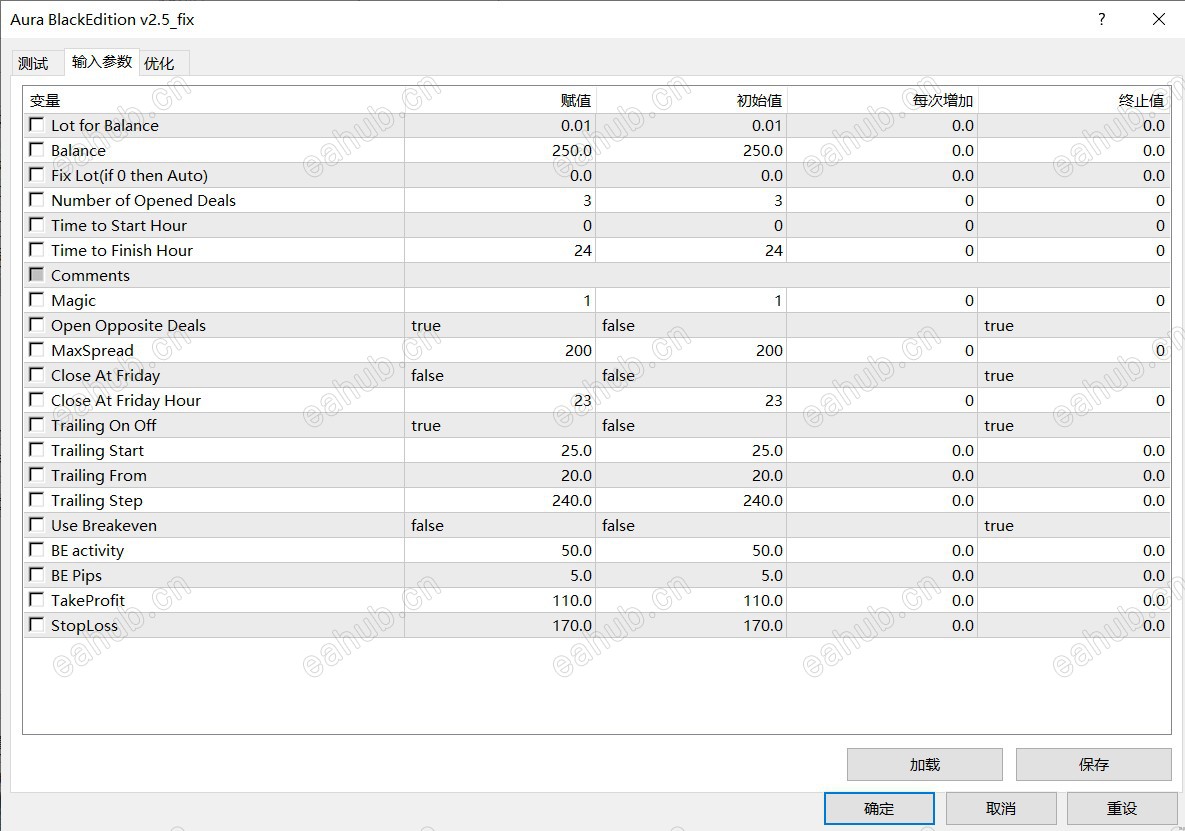
Task: Open the 优化 tab
Action: 159,63
